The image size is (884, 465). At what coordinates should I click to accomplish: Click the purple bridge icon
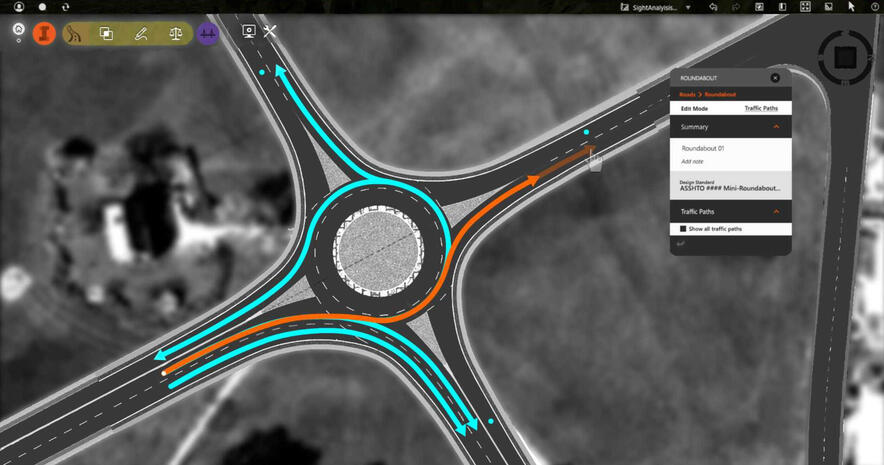pyautogui.click(x=208, y=33)
